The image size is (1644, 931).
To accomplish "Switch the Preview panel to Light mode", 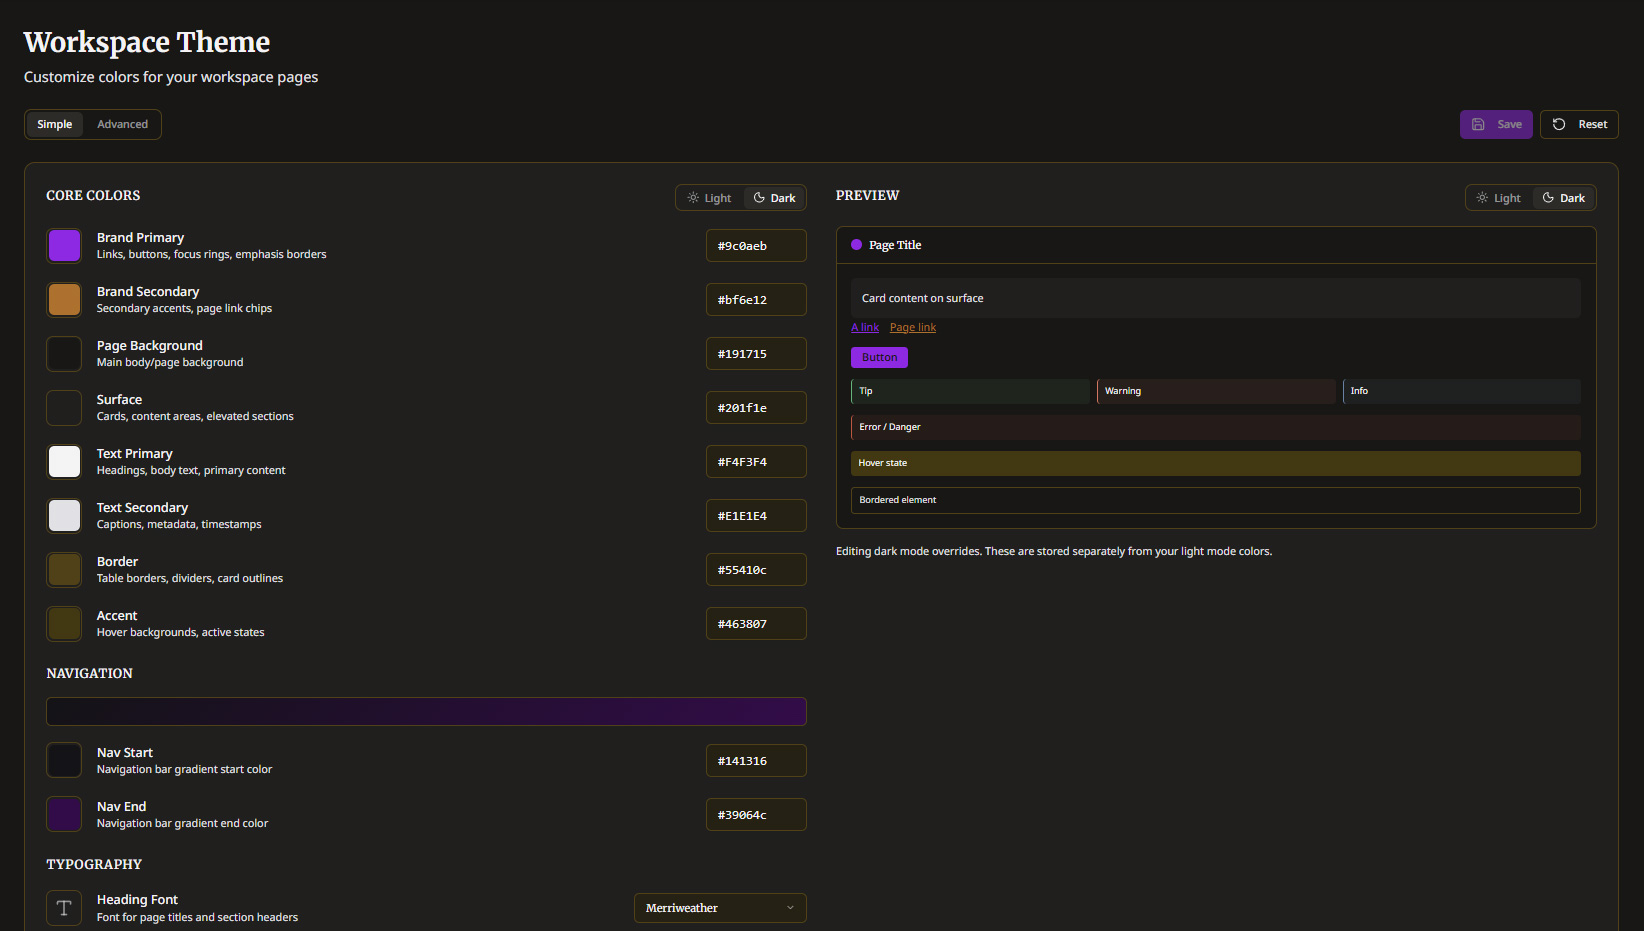I will [x=1499, y=197].
